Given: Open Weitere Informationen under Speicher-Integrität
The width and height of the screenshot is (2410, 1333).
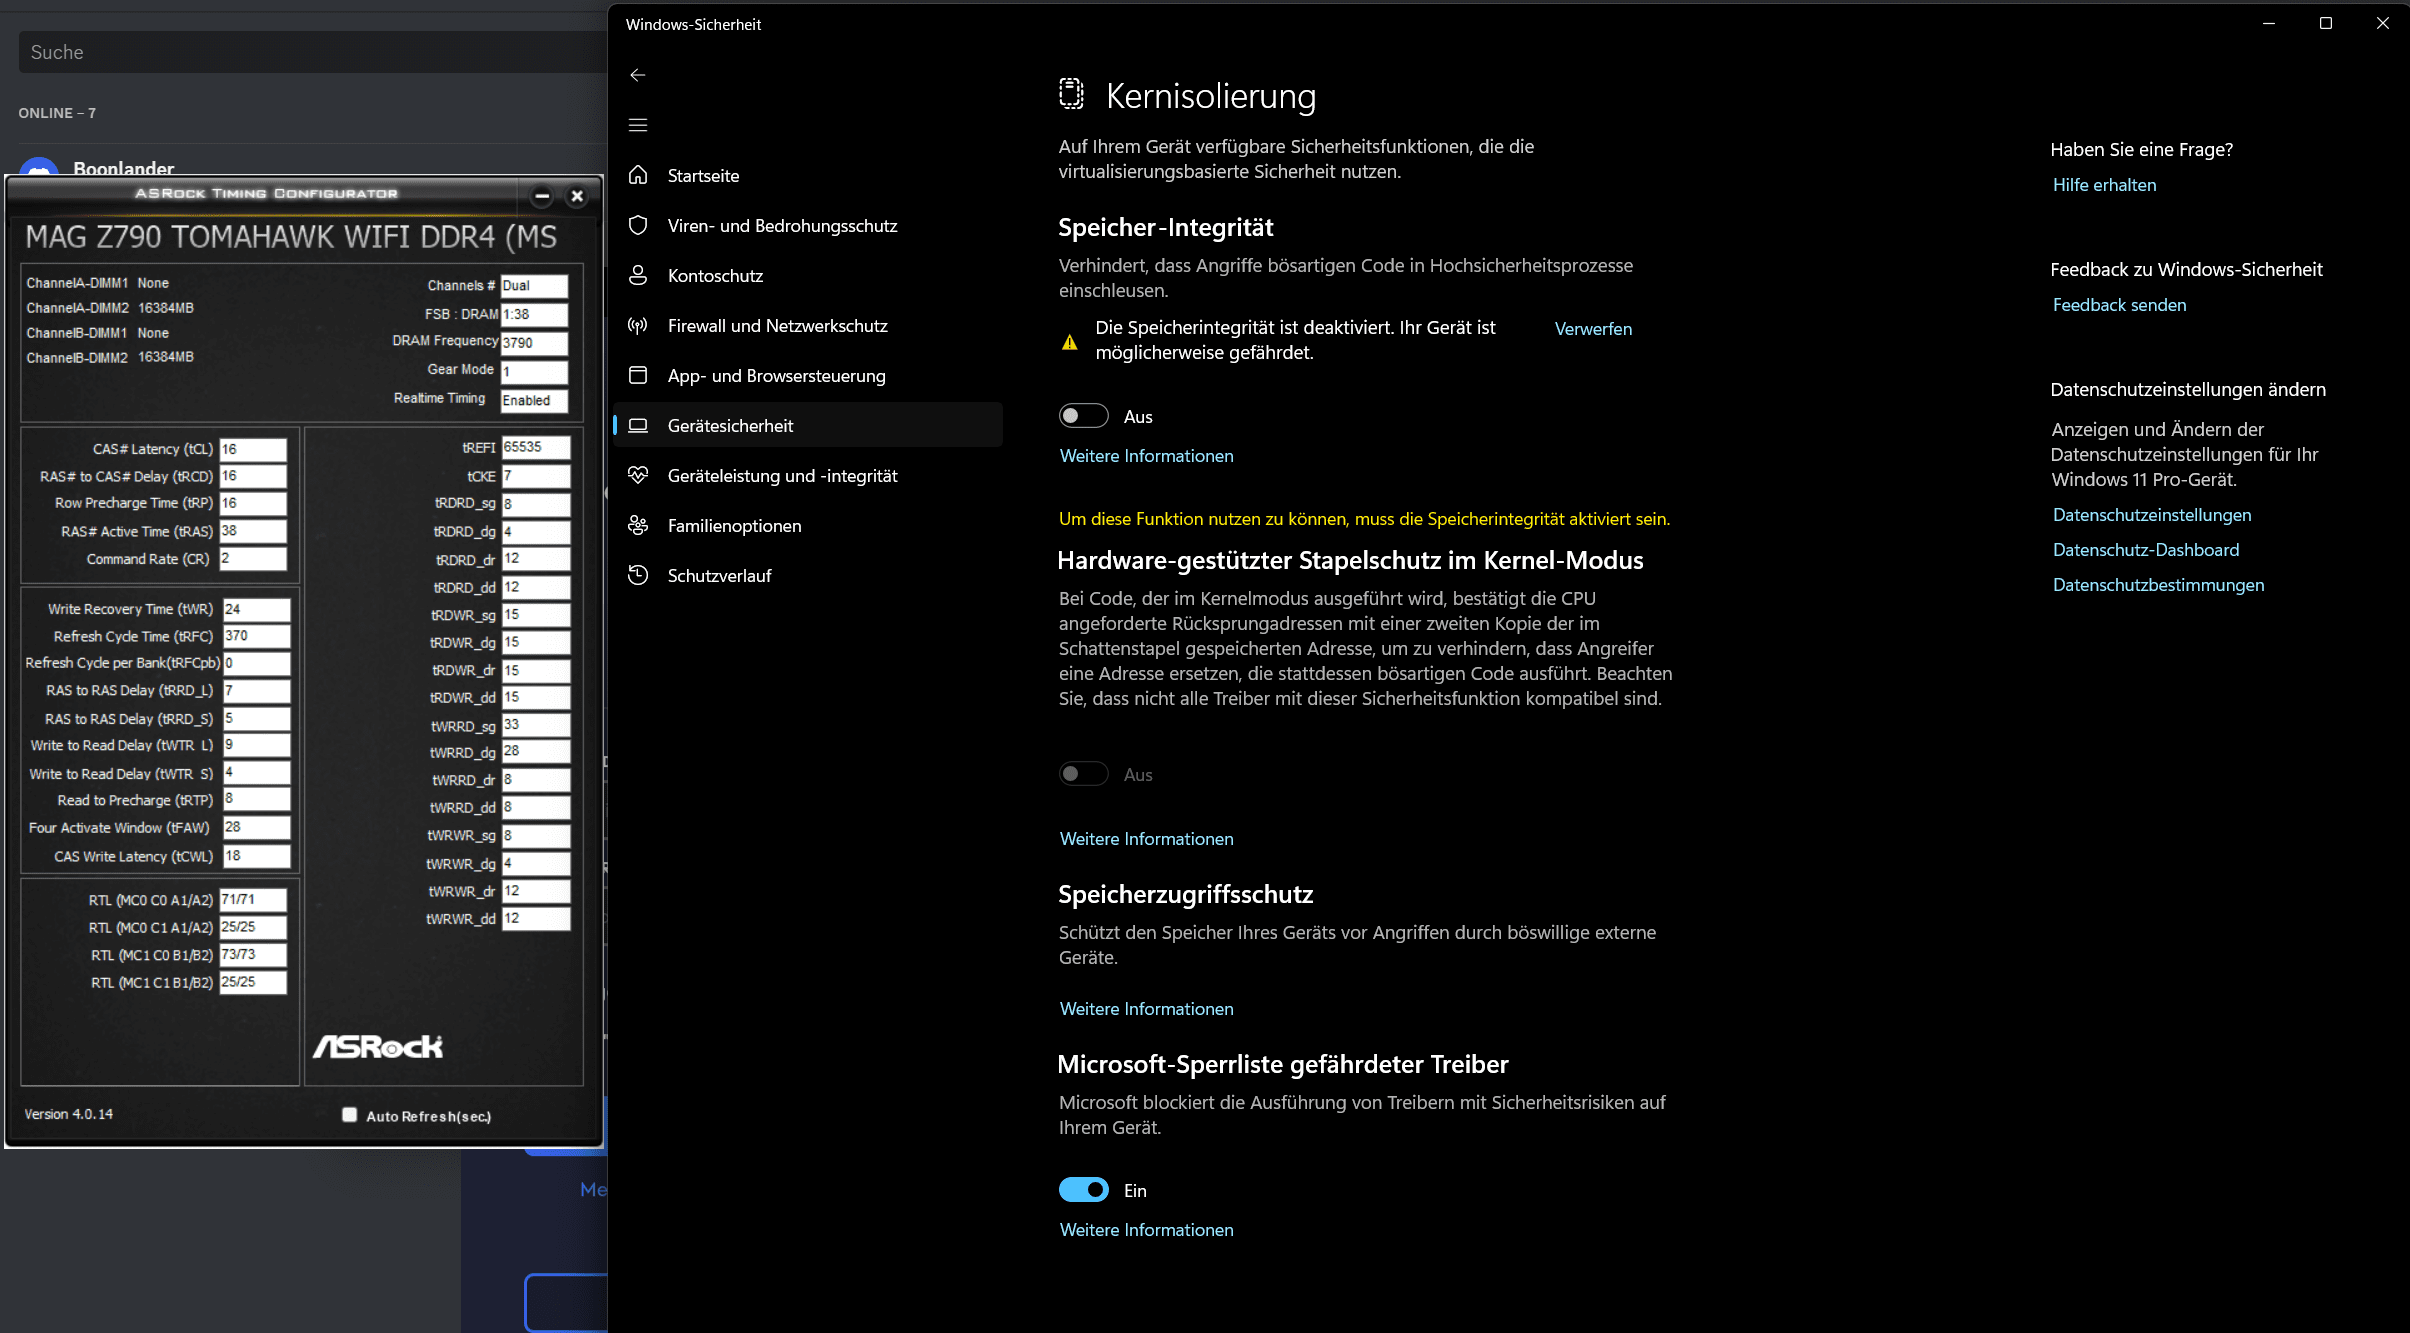Looking at the screenshot, I should coord(1146,456).
